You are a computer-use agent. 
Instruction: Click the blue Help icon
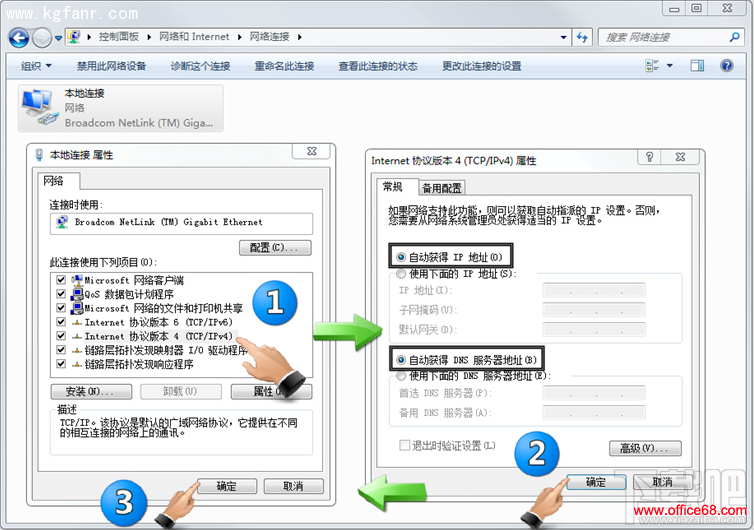click(x=727, y=65)
